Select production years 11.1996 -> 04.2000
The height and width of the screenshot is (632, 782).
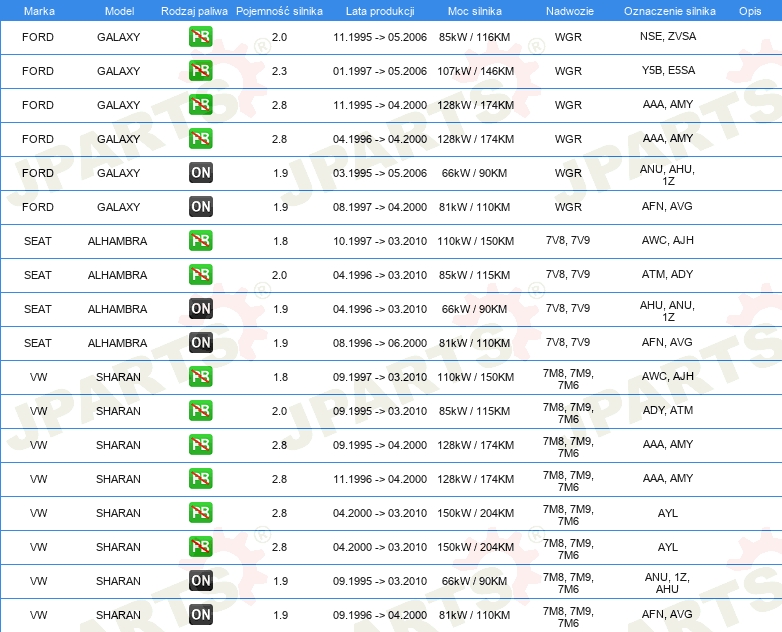(x=380, y=479)
